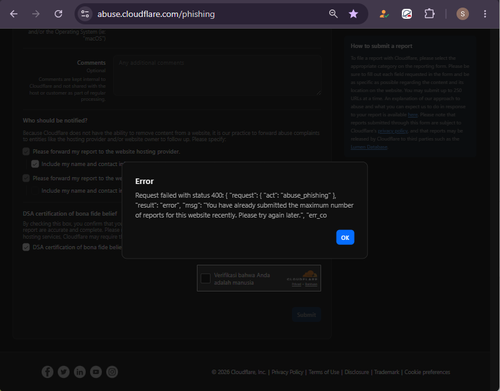Toggle second Please forward my report checkbox
The height and width of the screenshot is (391, 500).
[26, 178]
